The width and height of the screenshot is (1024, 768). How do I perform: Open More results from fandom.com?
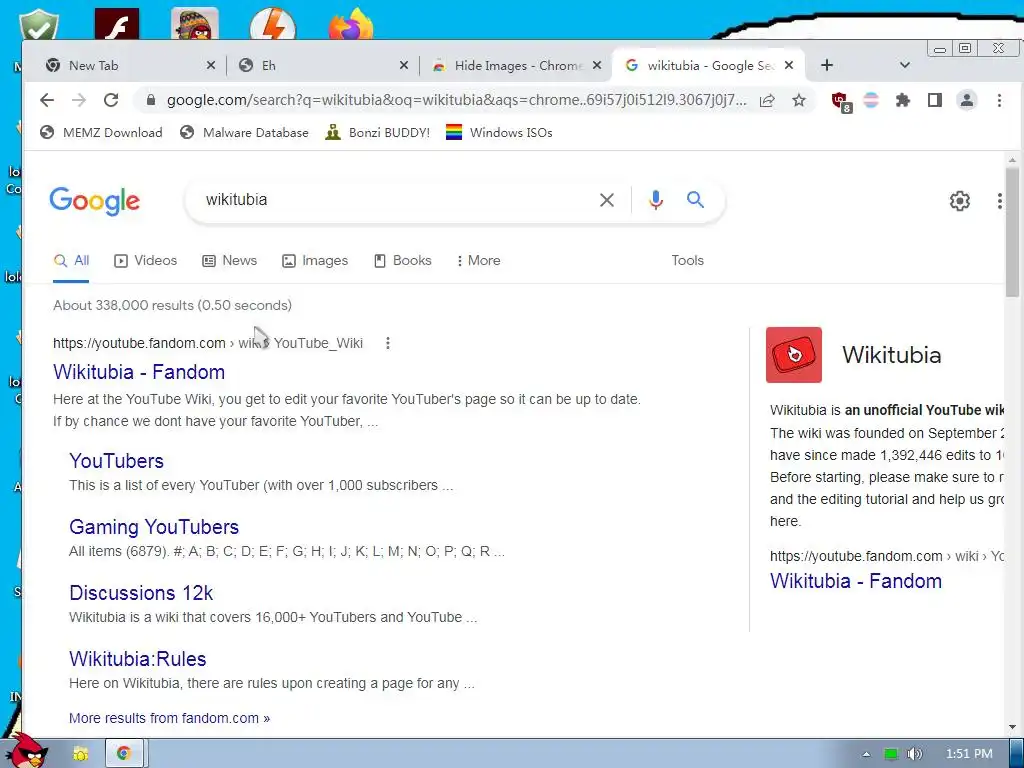[x=169, y=718]
